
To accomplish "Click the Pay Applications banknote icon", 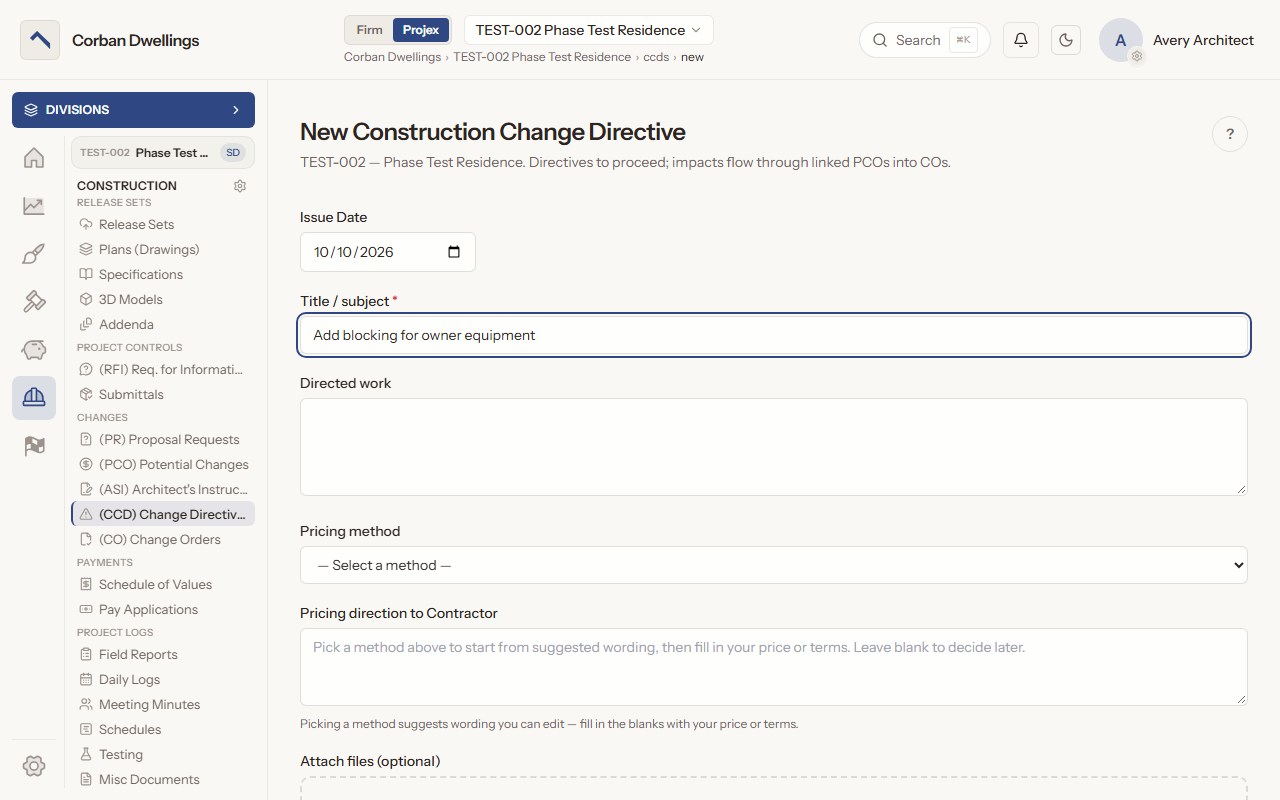I will (x=86, y=610).
